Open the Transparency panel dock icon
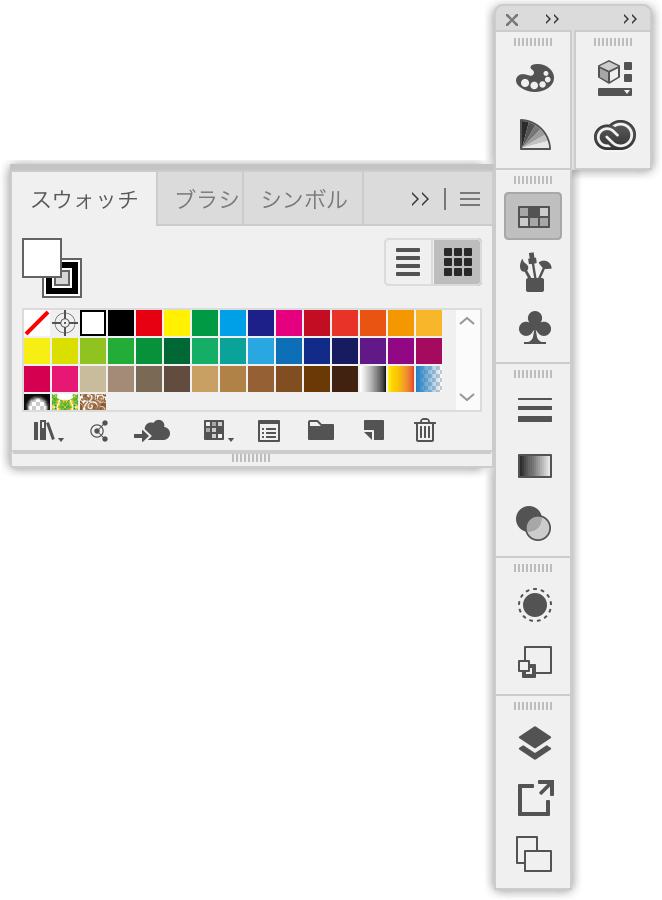This screenshot has width=662, height=900. (x=534, y=522)
